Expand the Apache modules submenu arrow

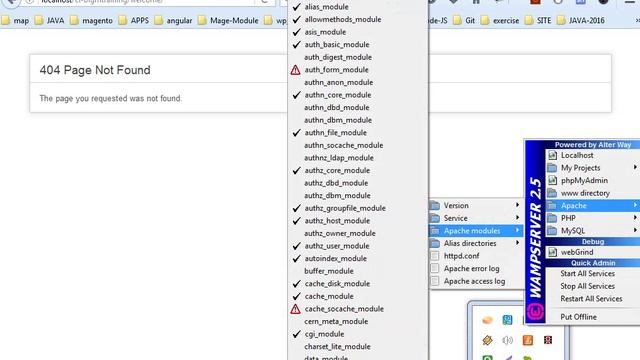tap(518, 230)
